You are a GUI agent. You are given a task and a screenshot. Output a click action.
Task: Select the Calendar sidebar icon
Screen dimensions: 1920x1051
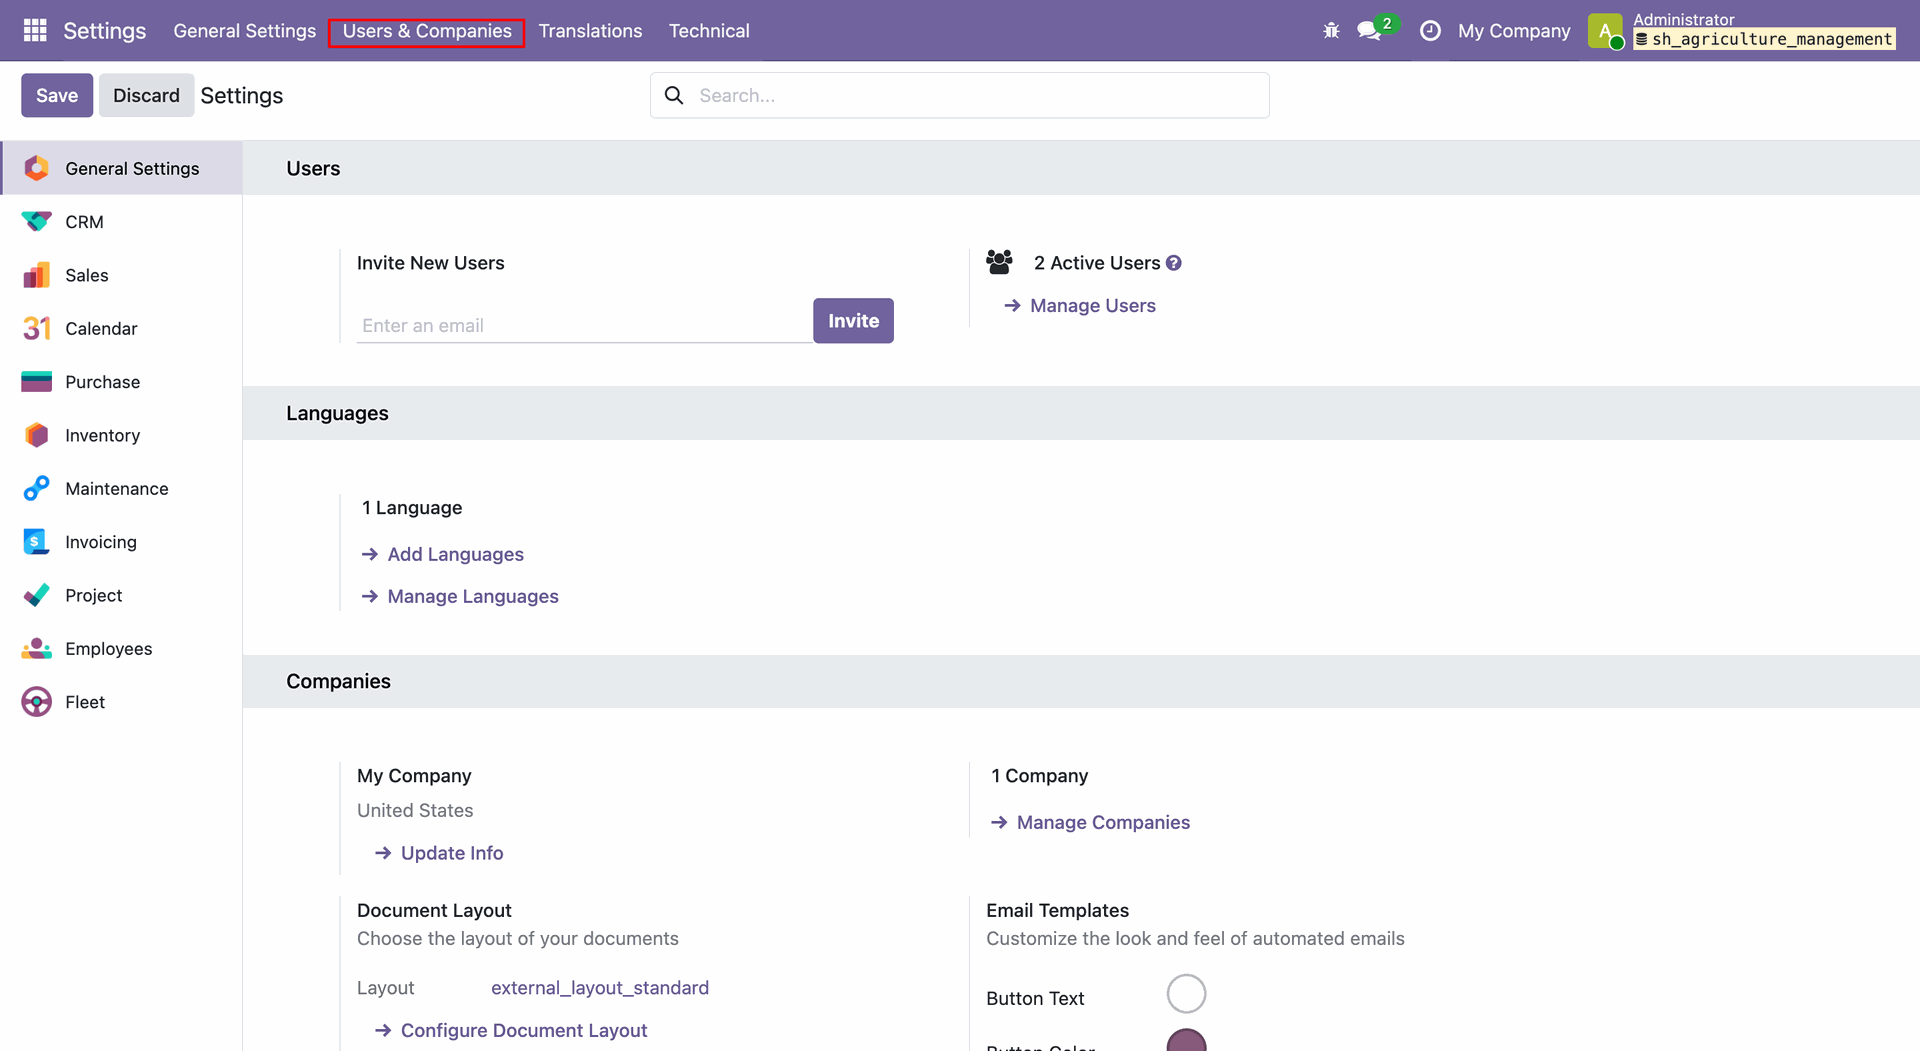point(37,328)
